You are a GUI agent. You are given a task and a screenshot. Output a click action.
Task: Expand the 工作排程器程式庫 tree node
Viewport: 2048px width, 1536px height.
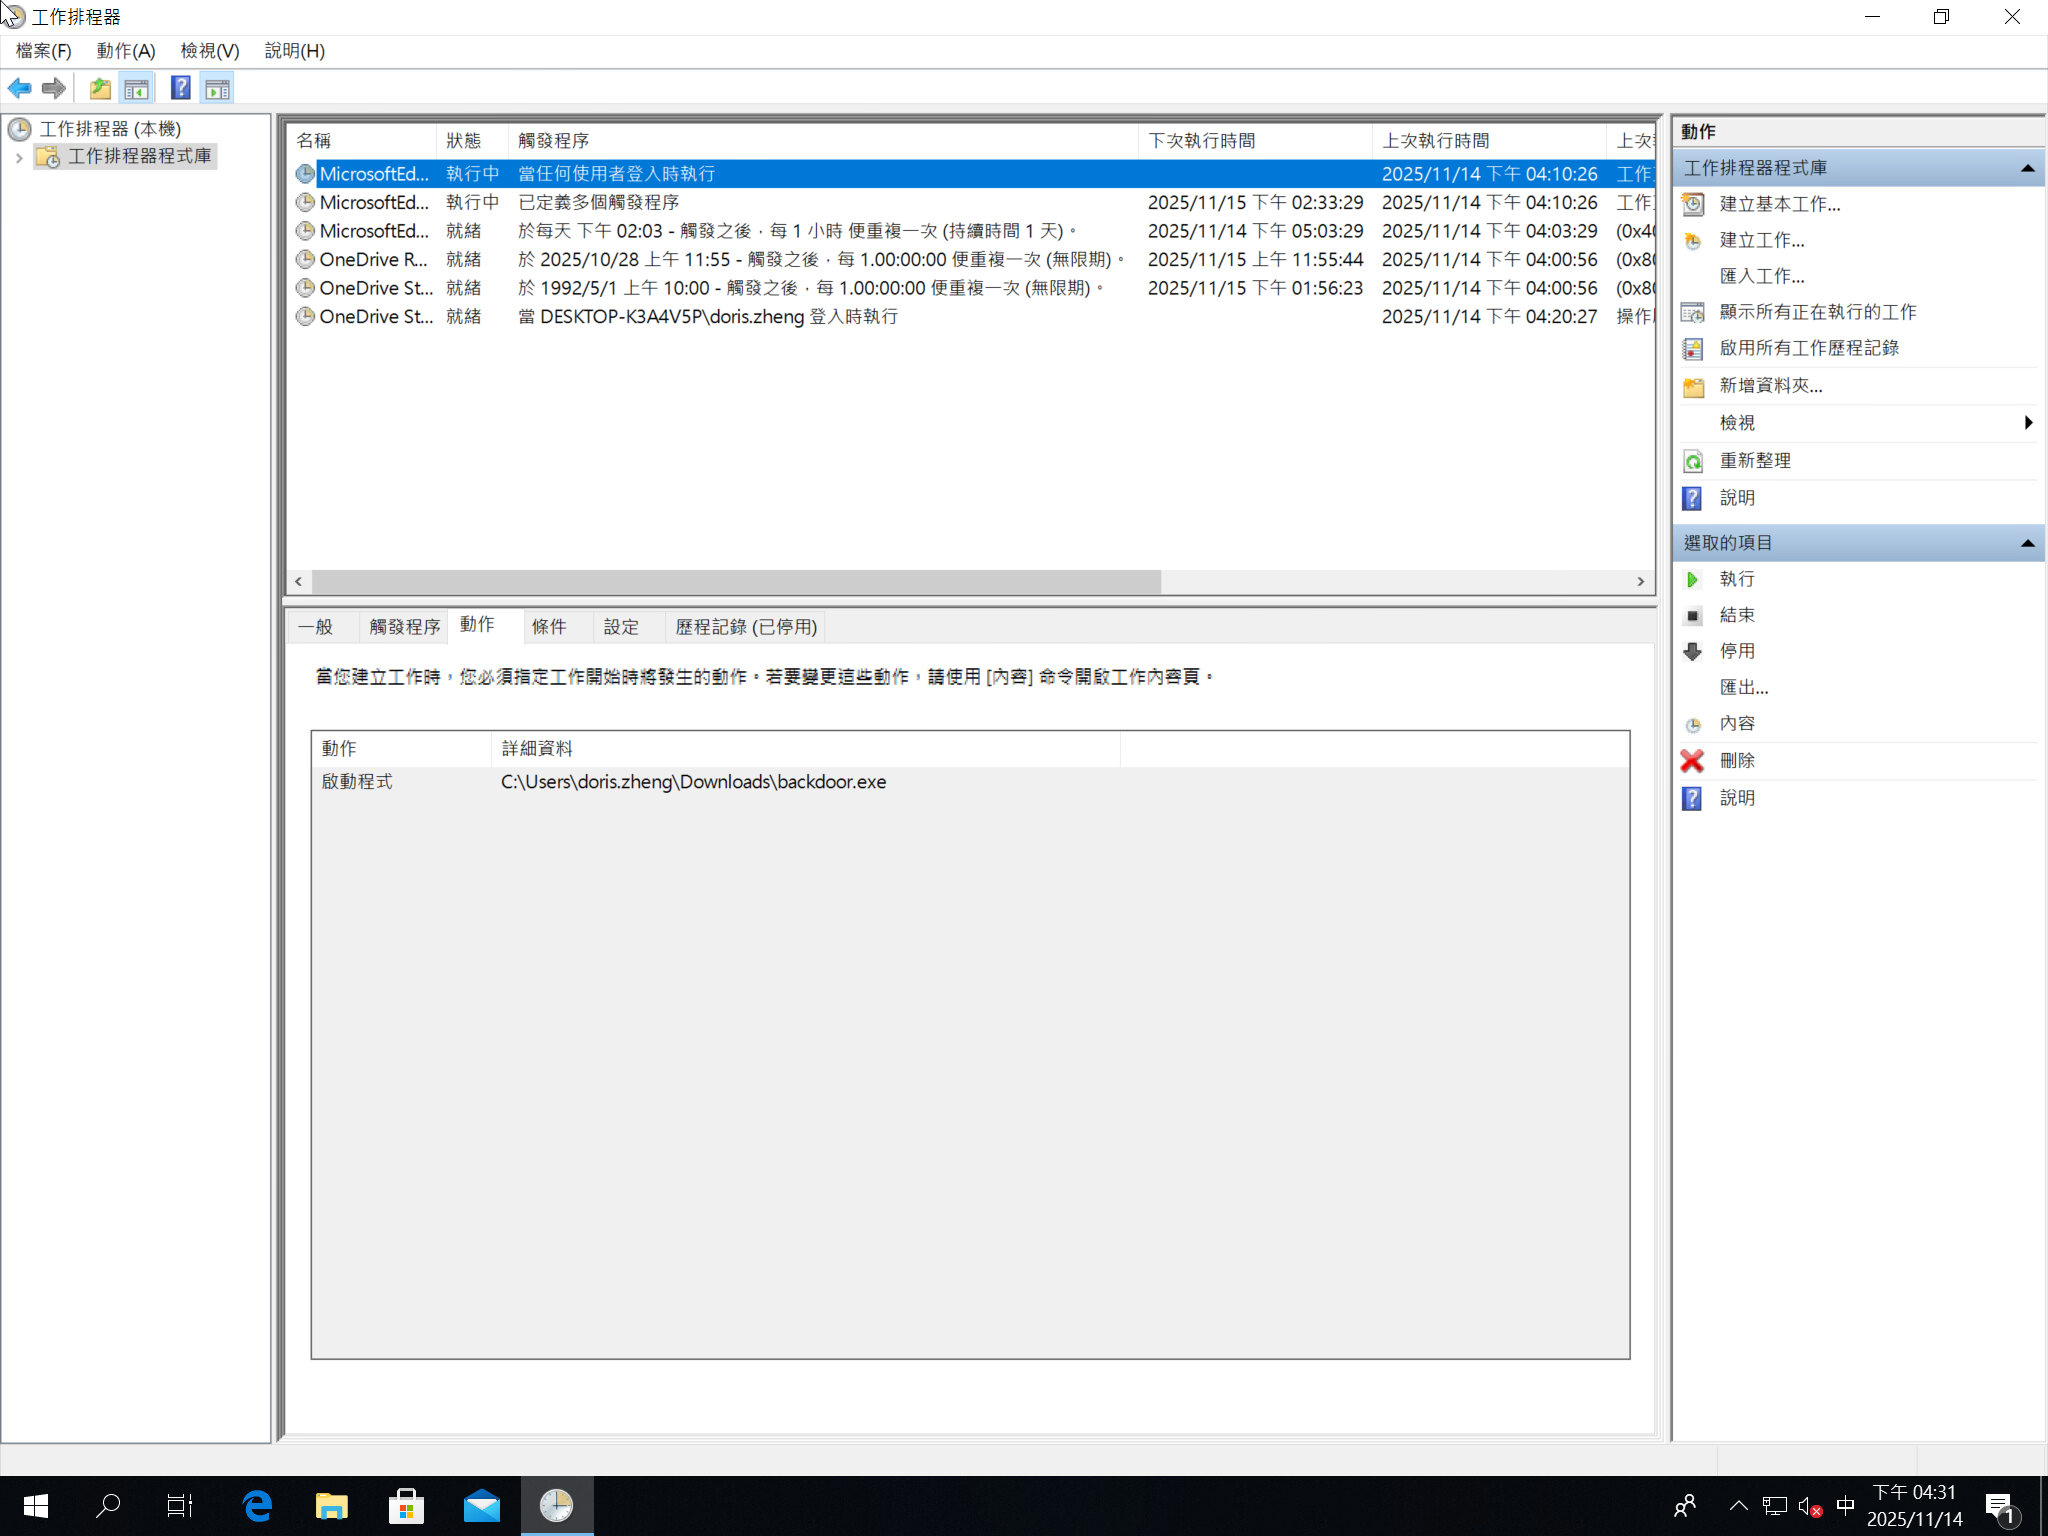[19, 157]
